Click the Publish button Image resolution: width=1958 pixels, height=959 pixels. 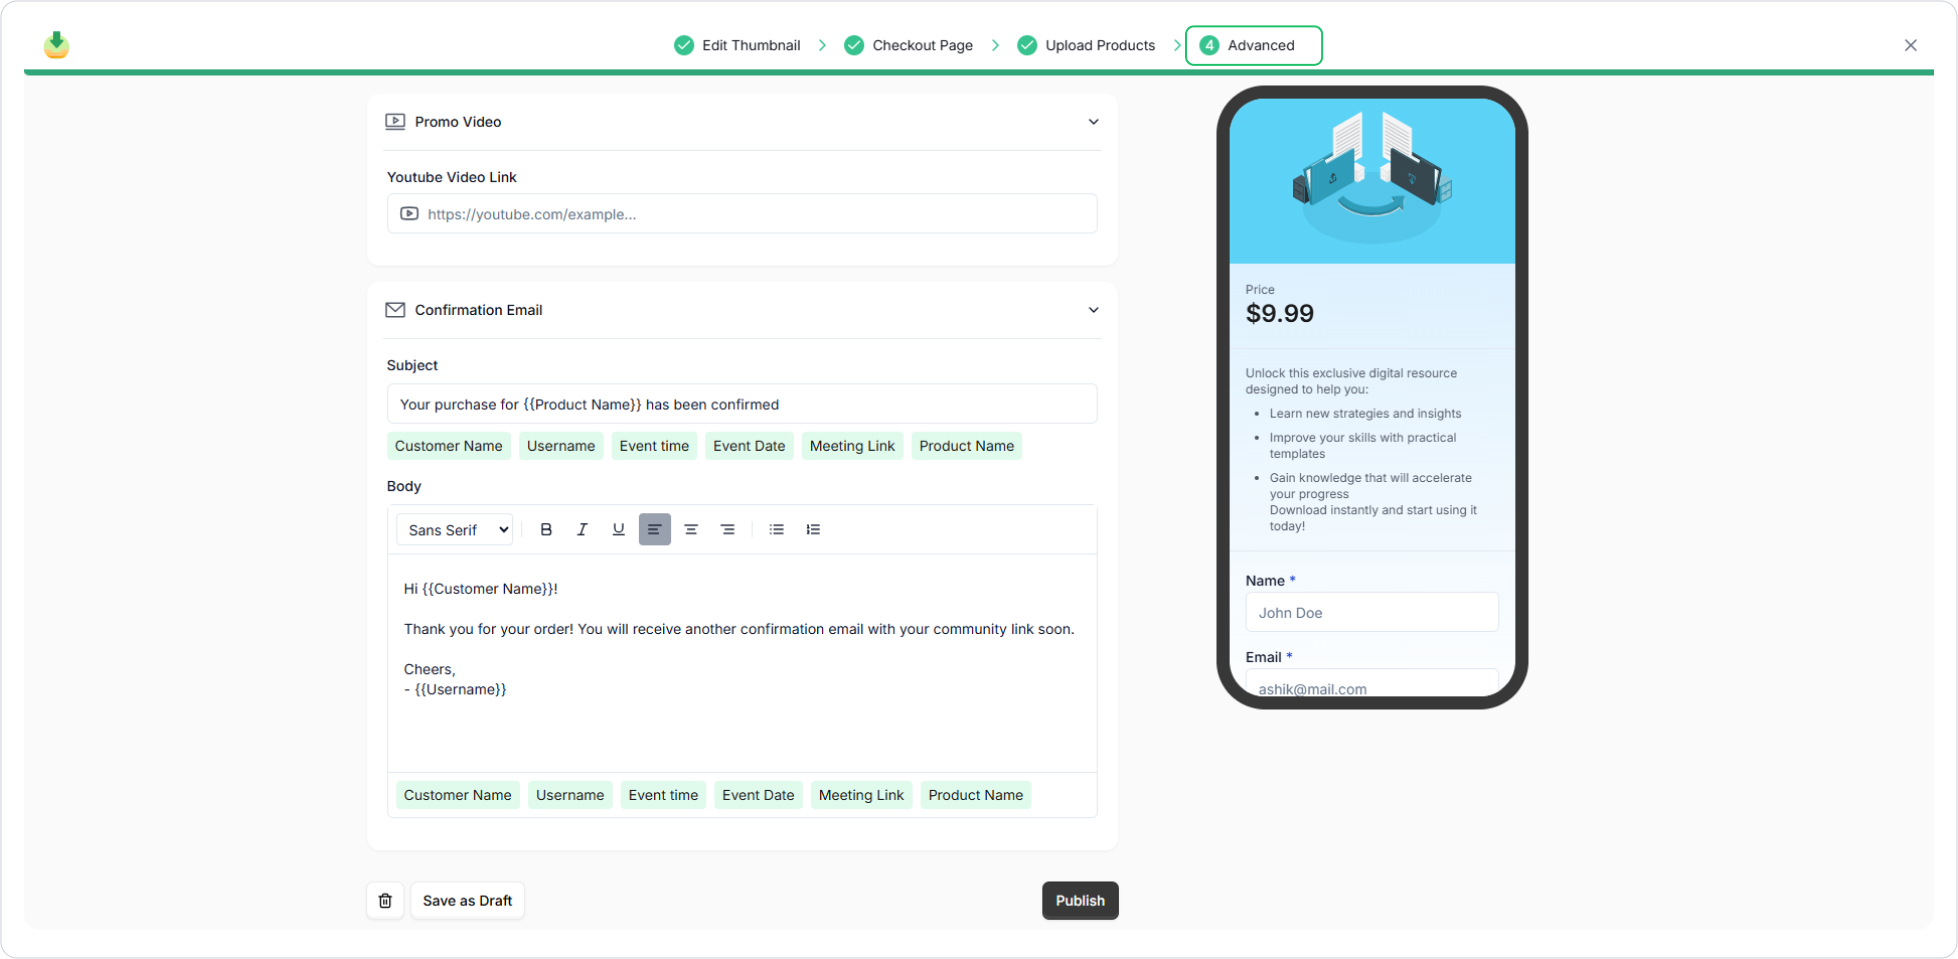[1080, 901]
